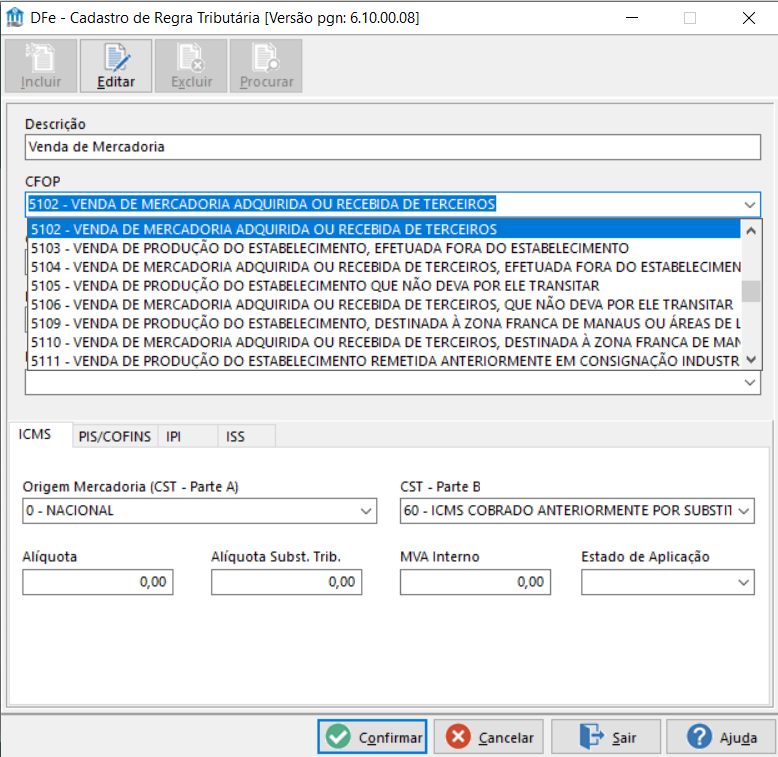Screen dimensions: 778x757
Task: Click the CFOP list scroll down arrow
Action: tap(751, 360)
